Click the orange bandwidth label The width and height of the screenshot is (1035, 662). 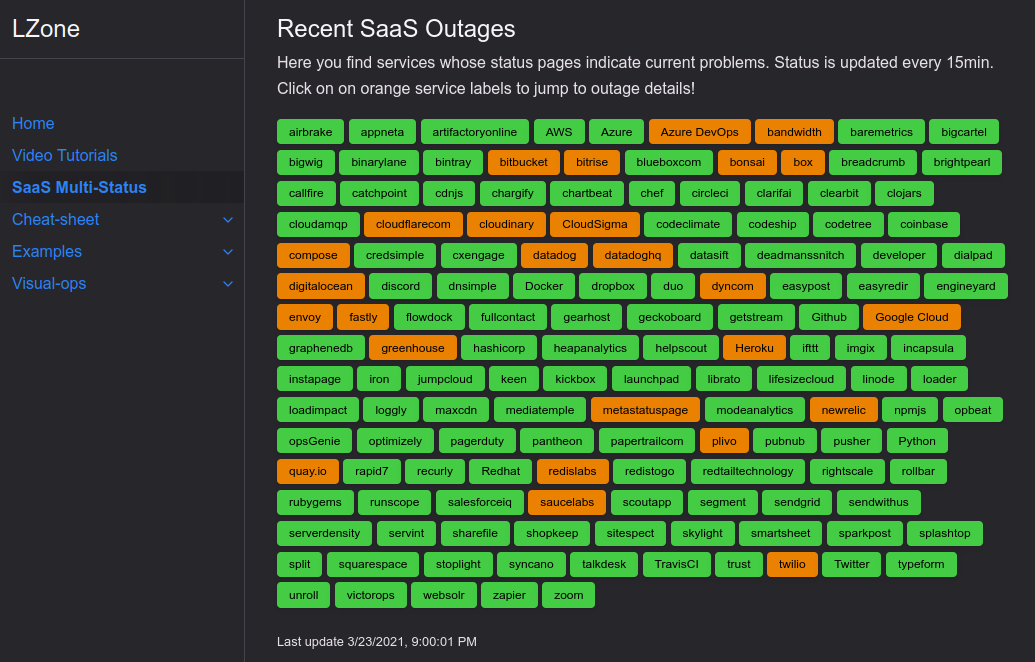pos(794,131)
